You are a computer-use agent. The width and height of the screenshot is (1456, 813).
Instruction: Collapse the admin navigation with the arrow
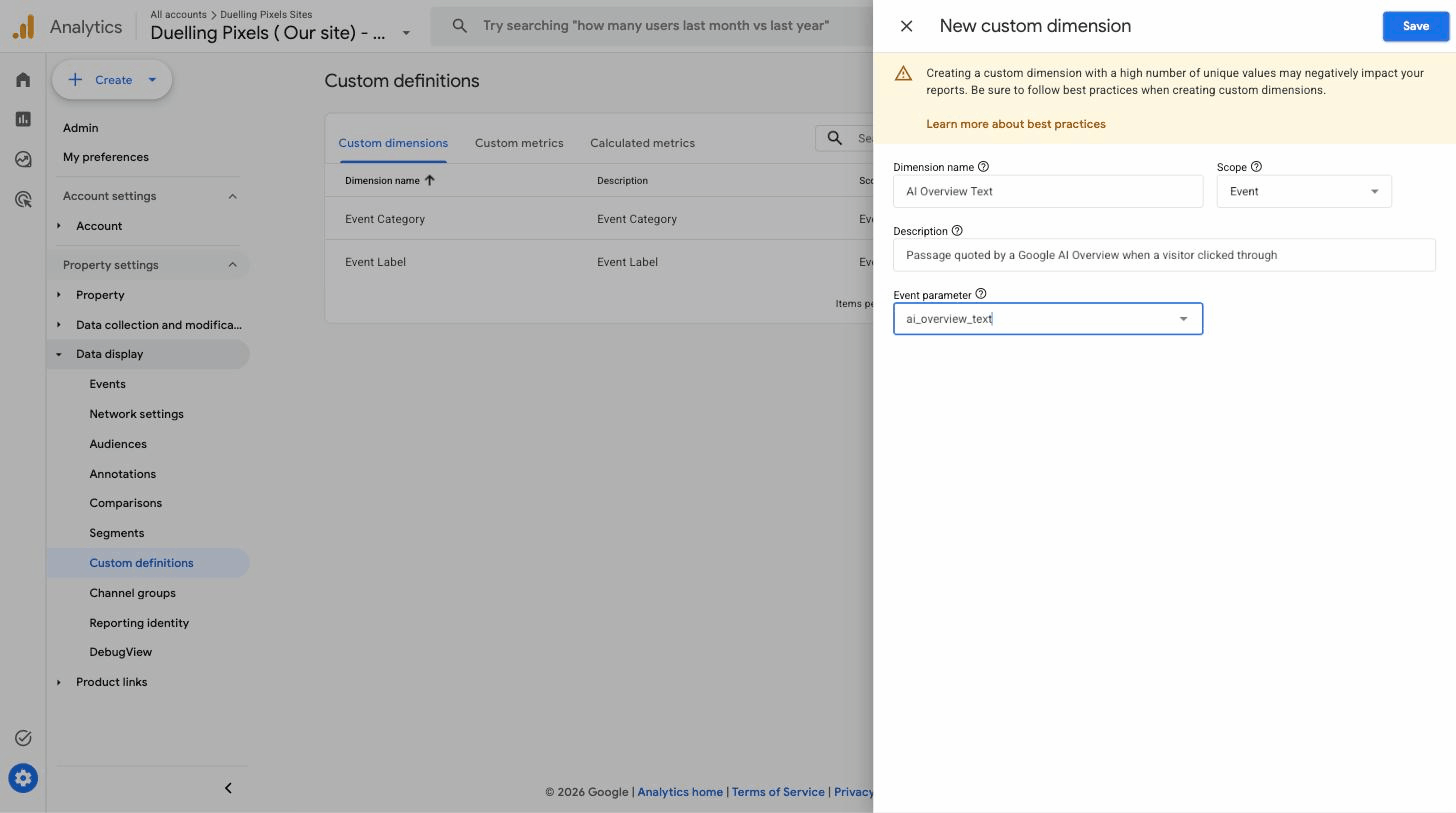228,788
